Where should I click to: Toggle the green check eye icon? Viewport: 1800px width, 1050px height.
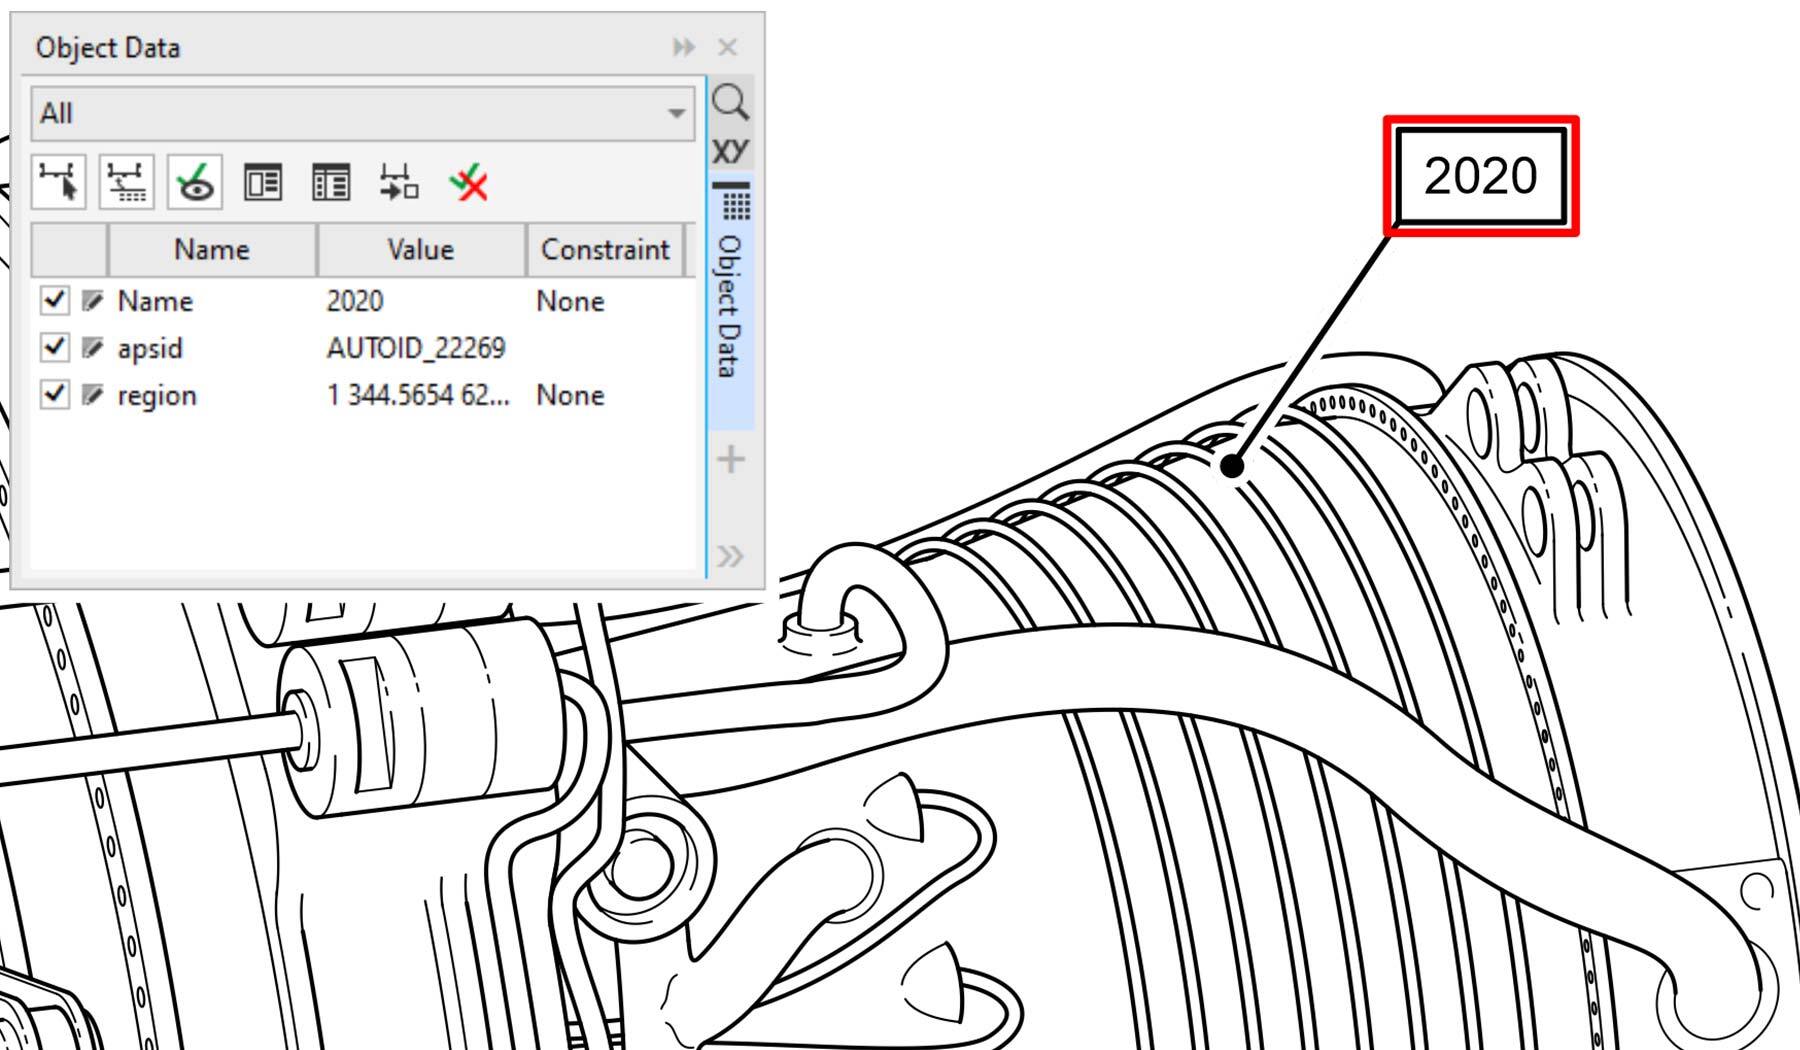(x=195, y=183)
